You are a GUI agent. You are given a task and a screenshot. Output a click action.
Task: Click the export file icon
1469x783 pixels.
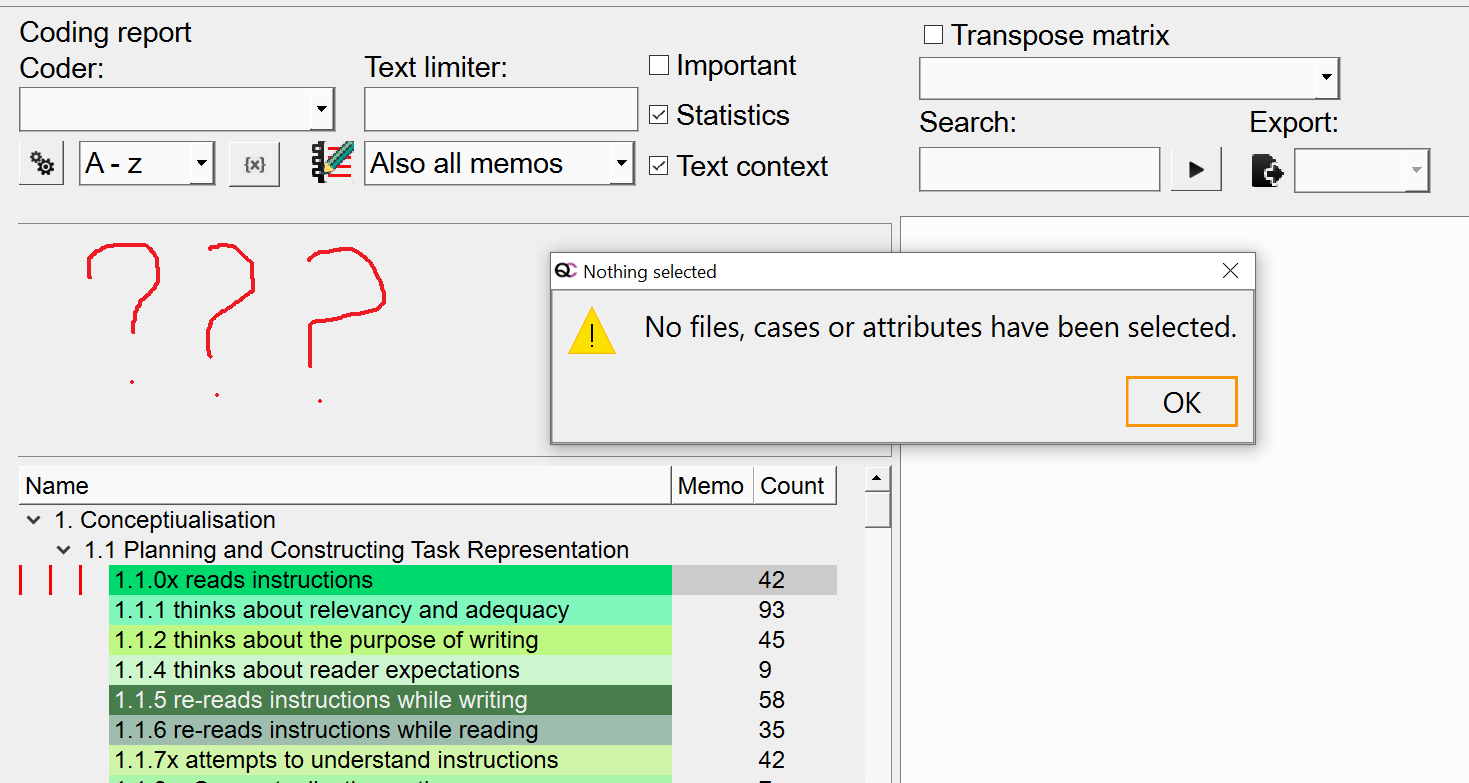[1267, 170]
